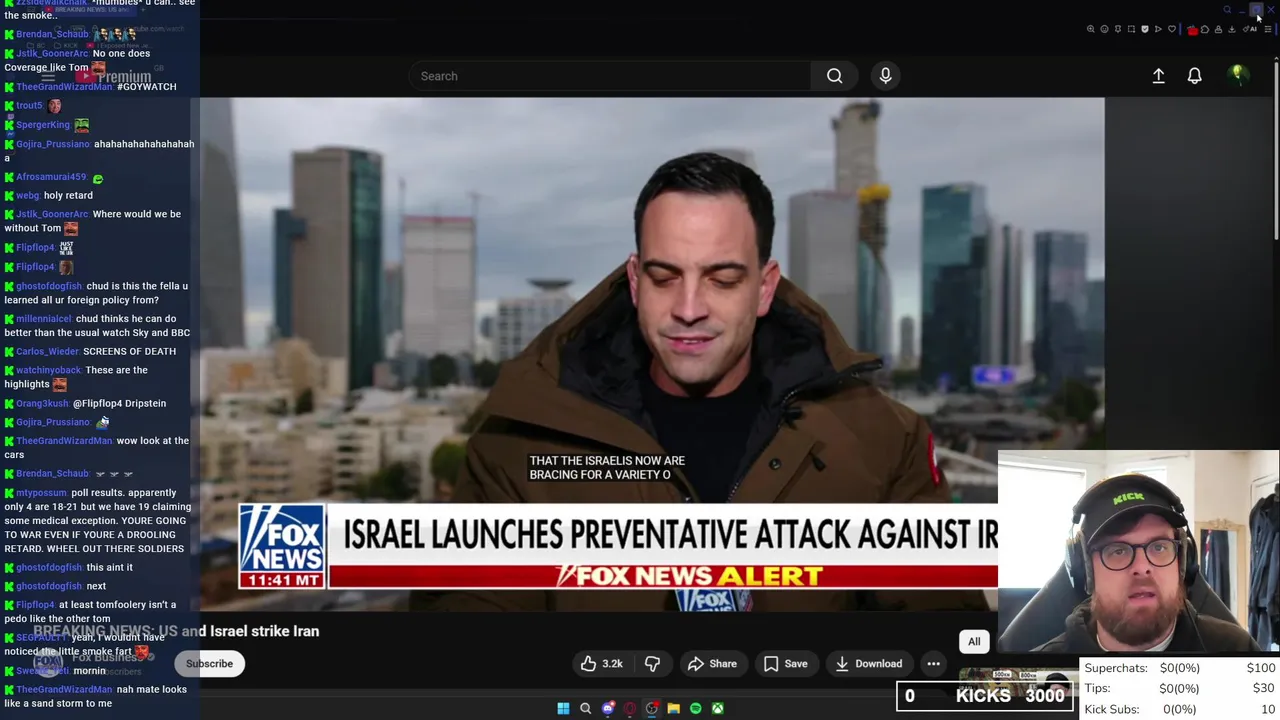
Task: Click chat username watchinyoback
Action: click(x=49, y=370)
